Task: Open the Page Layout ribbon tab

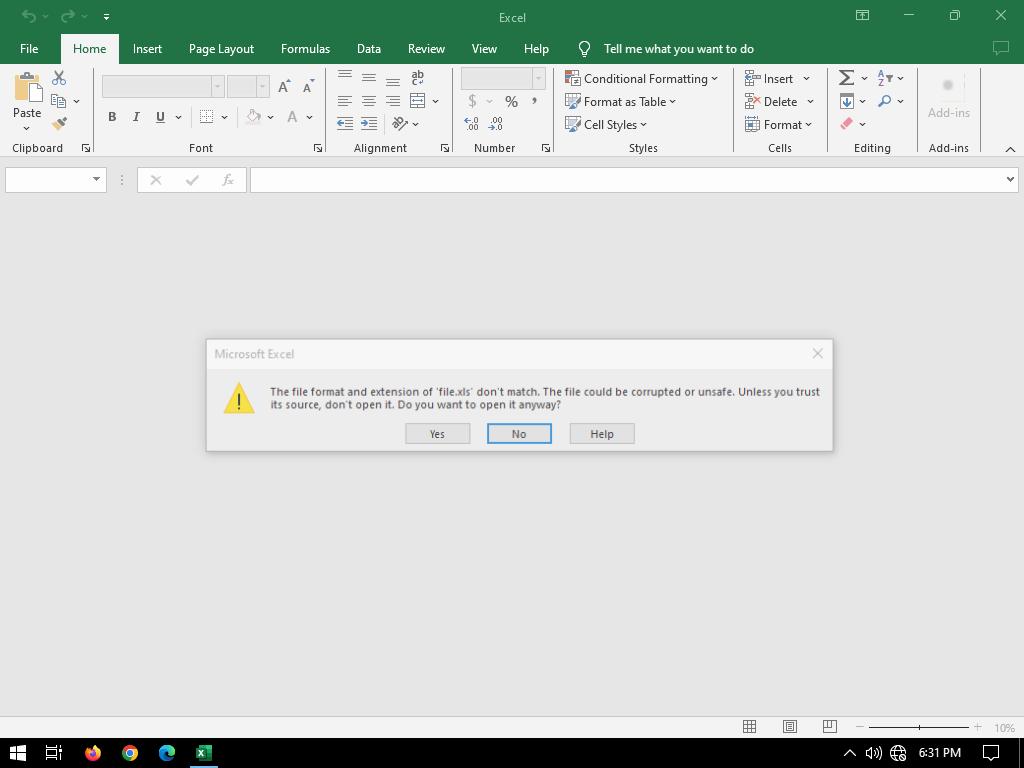Action: [x=221, y=49]
